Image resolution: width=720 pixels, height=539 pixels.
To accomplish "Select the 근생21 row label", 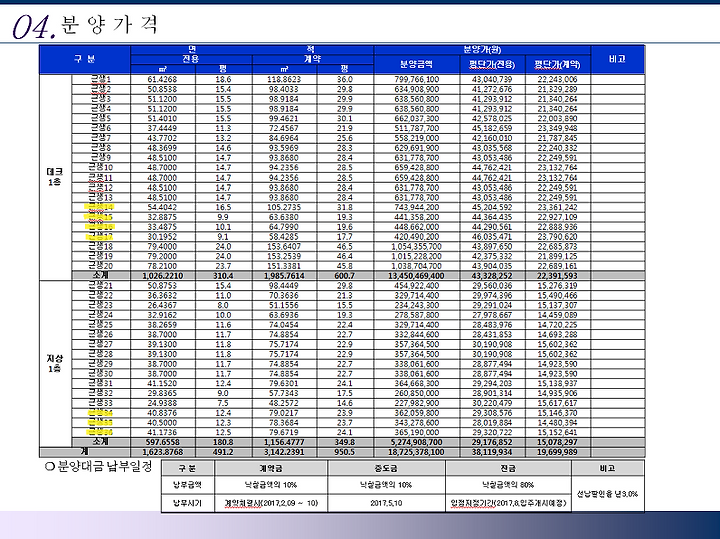I will click(x=101, y=285).
